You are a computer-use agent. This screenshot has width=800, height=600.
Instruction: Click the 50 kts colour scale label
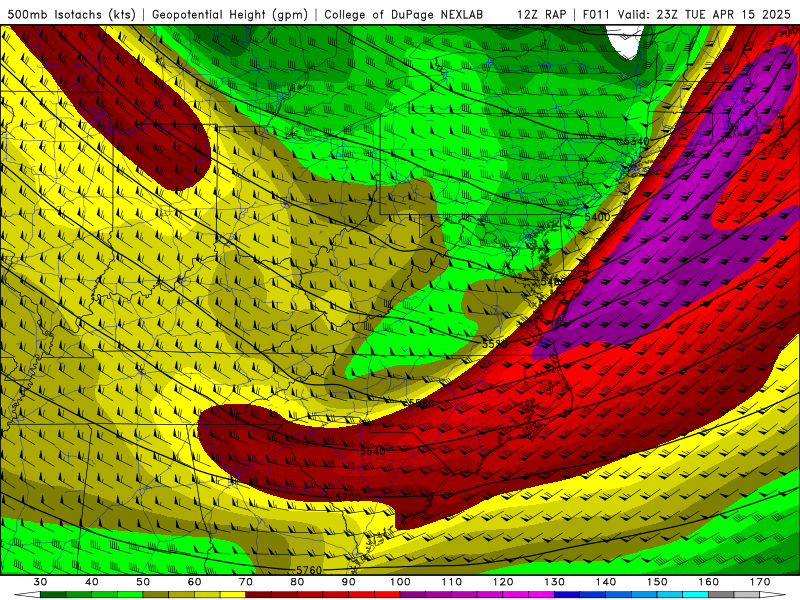143,582
